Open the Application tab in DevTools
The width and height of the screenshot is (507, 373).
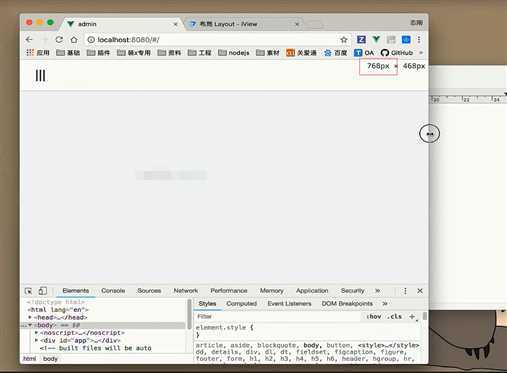click(312, 291)
